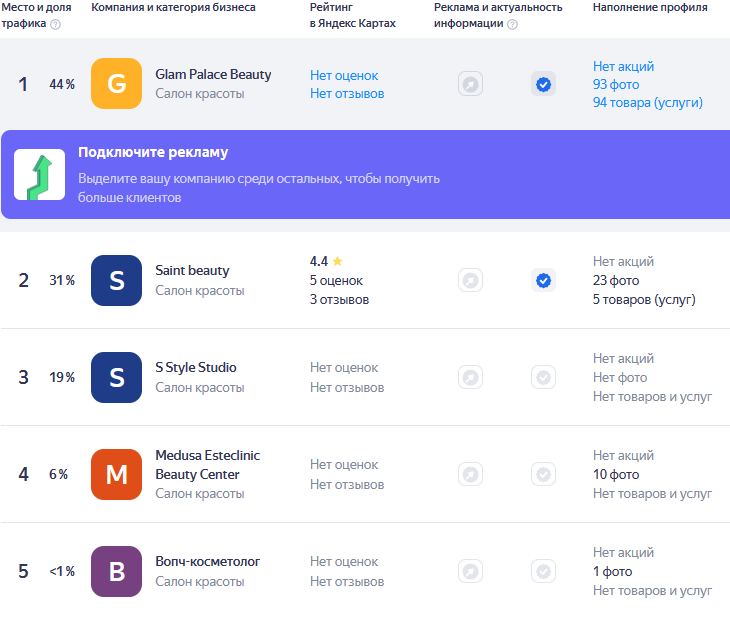Screen dimensions: 730x620
Task: Open the «Нет отзывов» link for Glam Palace Beauty
Action: coord(347,94)
